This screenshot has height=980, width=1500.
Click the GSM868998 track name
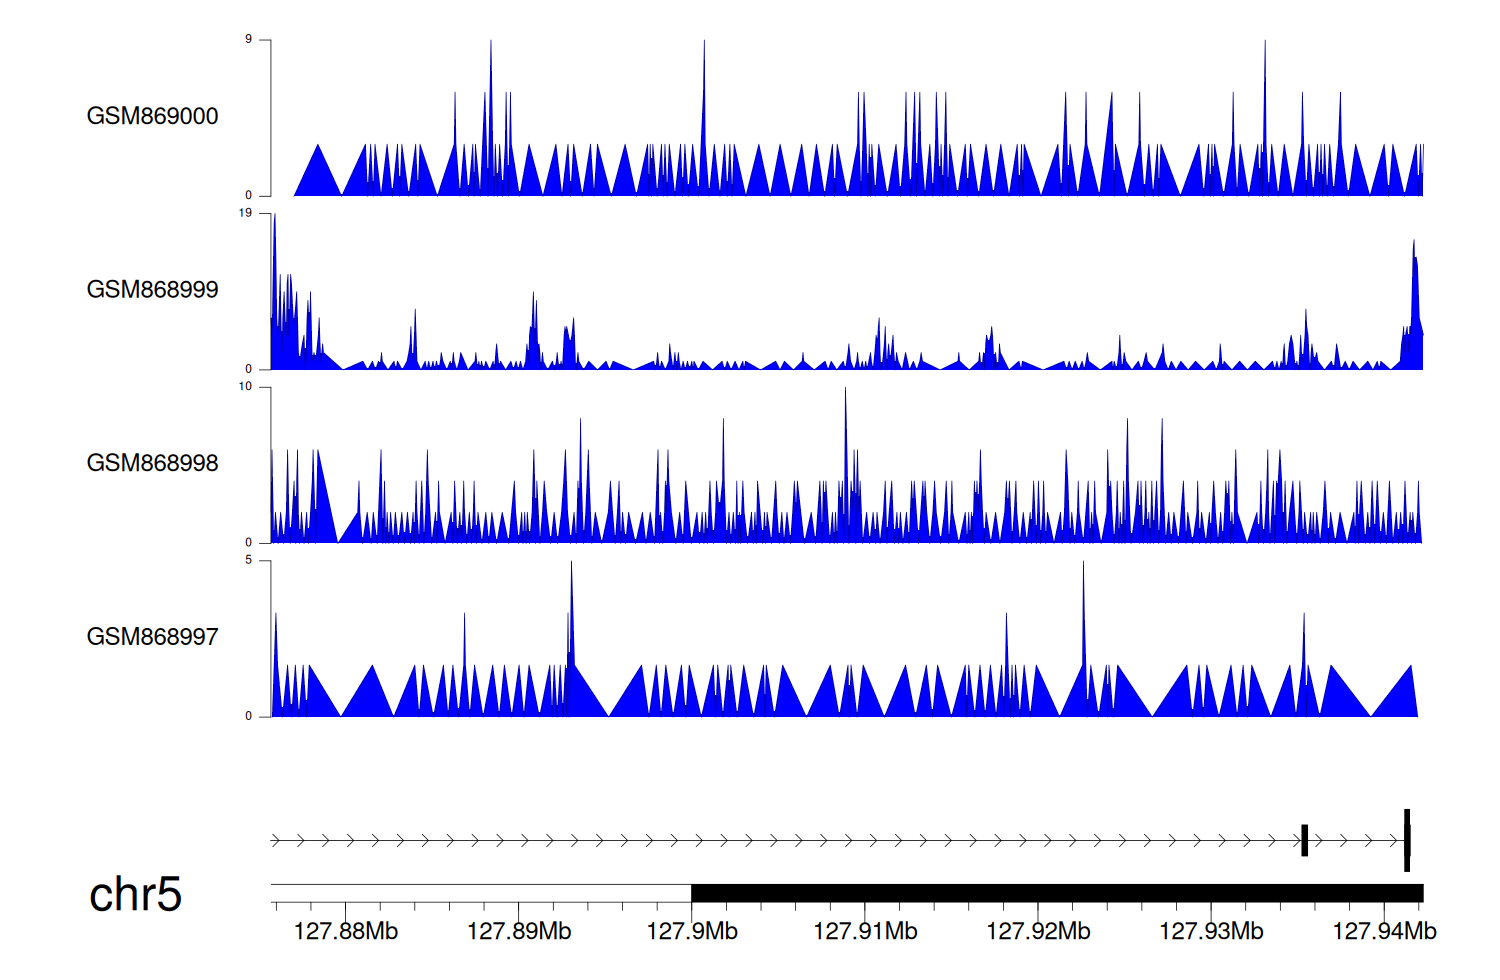pos(152,463)
